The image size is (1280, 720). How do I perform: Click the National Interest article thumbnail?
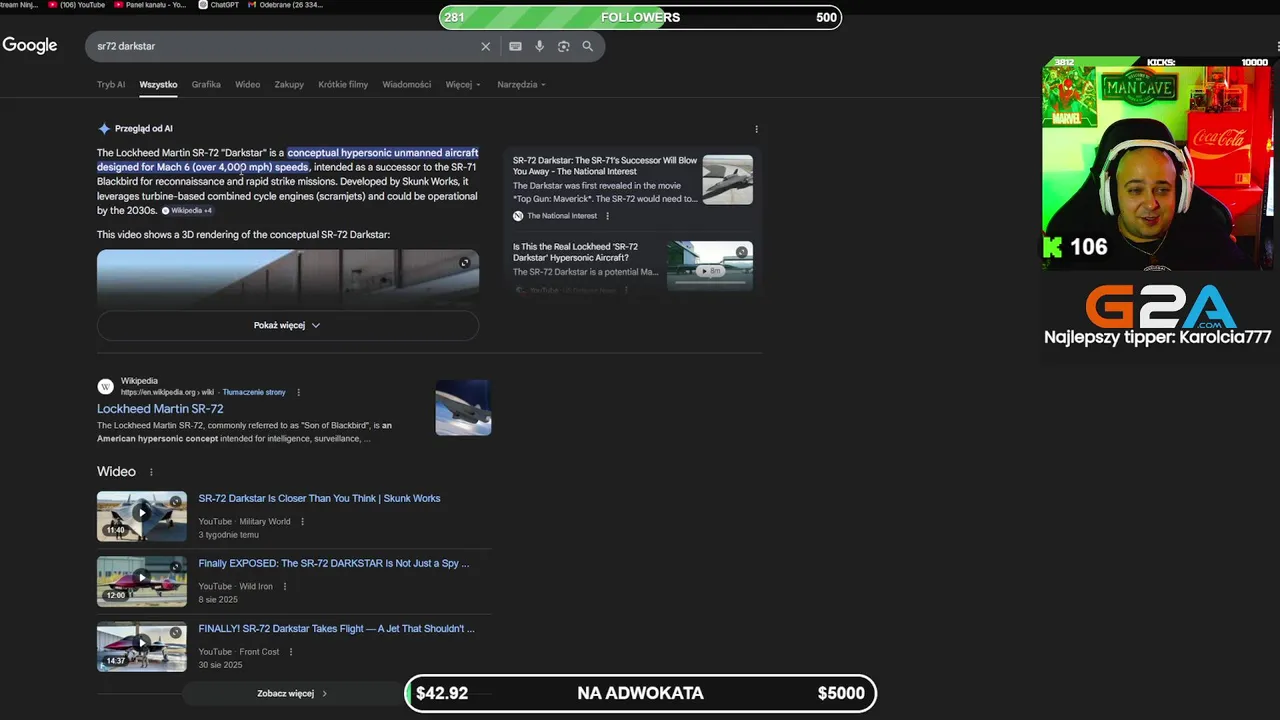728,179
